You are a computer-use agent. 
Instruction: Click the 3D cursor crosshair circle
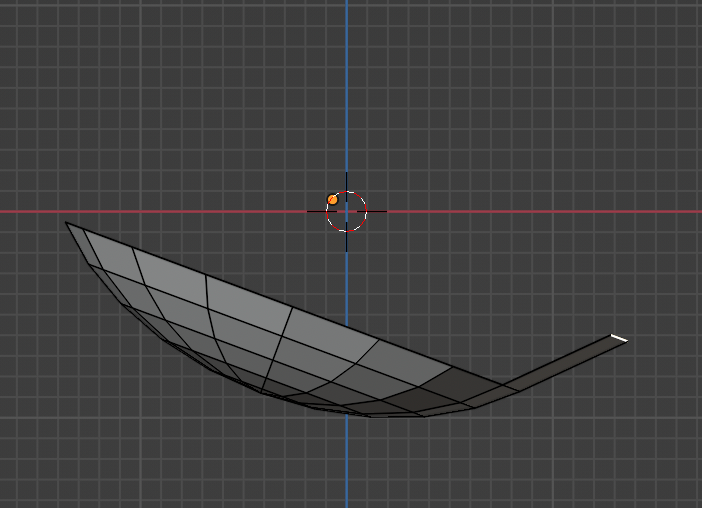coord(347,212)
